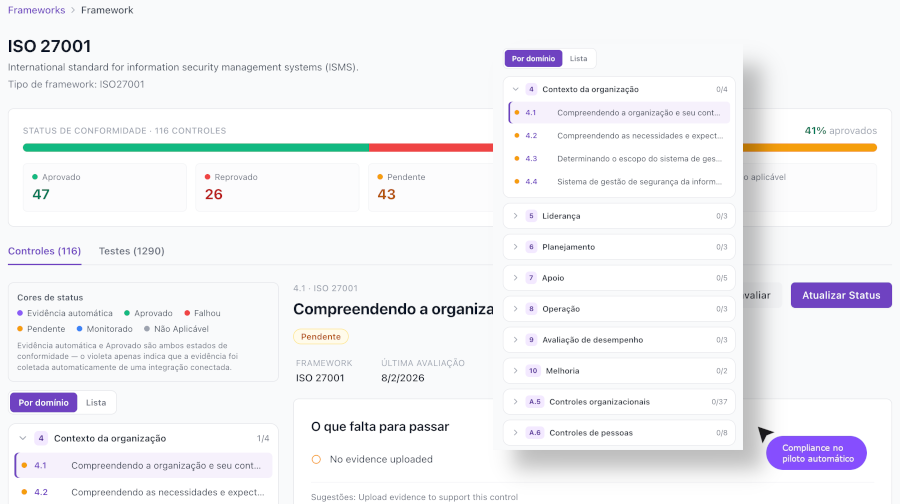
Task: Collapse 'Contexto da organização' chevron in floating panel
Action: pyautogui.click(x=515, y=89)
